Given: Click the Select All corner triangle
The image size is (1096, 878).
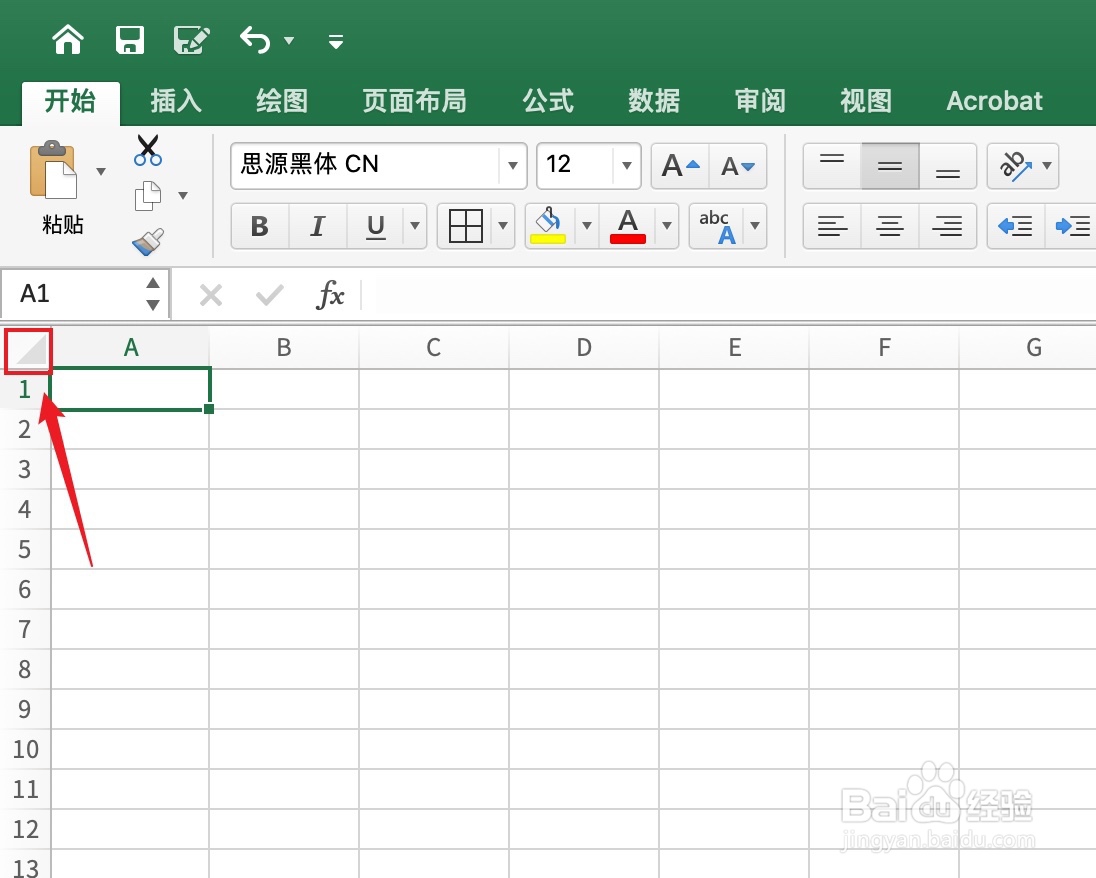Looking at the screenshot, I should point(29,349).
